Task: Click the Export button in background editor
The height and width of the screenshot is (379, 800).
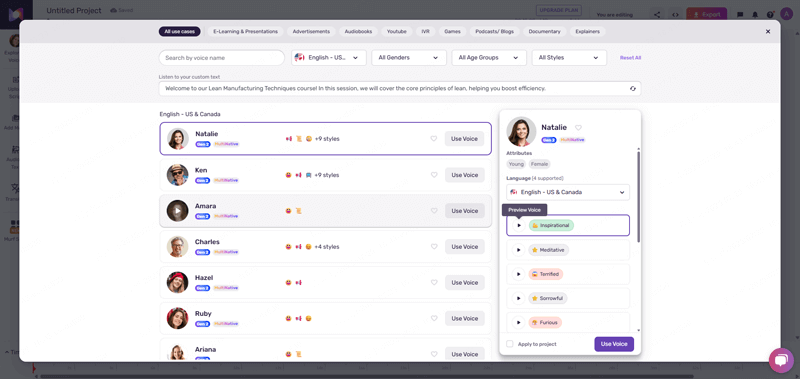Action: pyautogui.click(x=707, y=14)
